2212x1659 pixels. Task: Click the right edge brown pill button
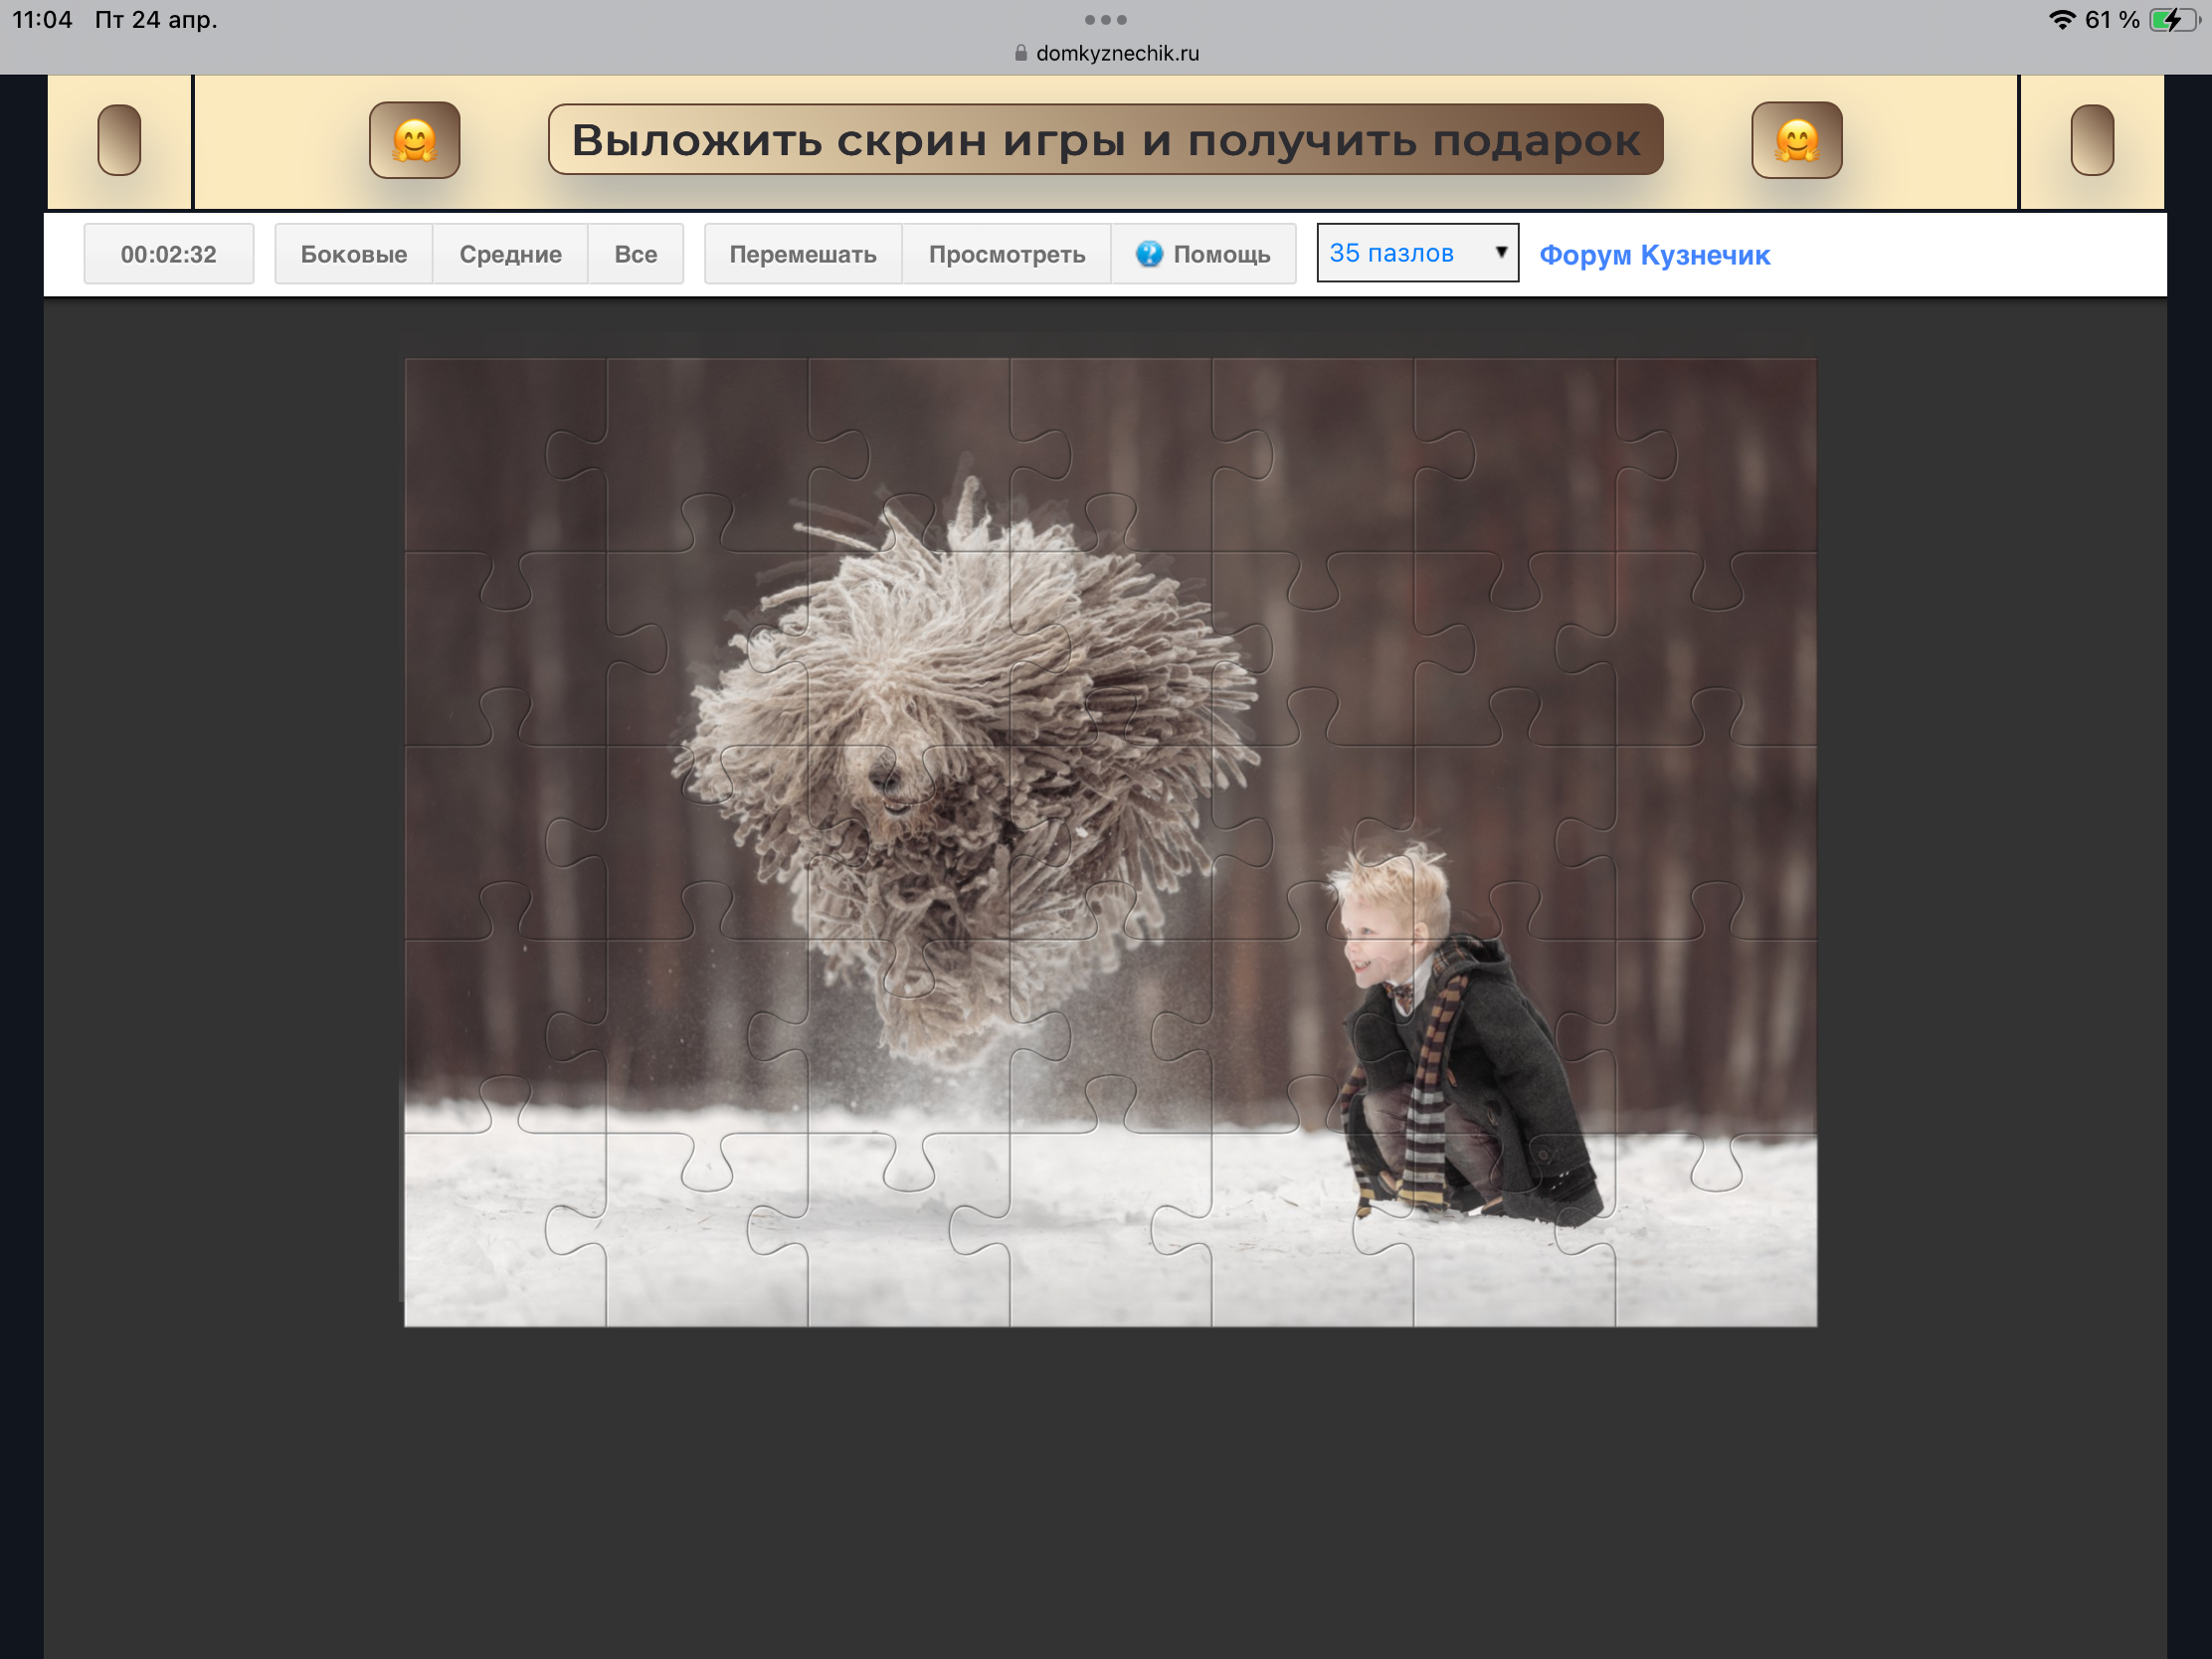pos(2091,140)
